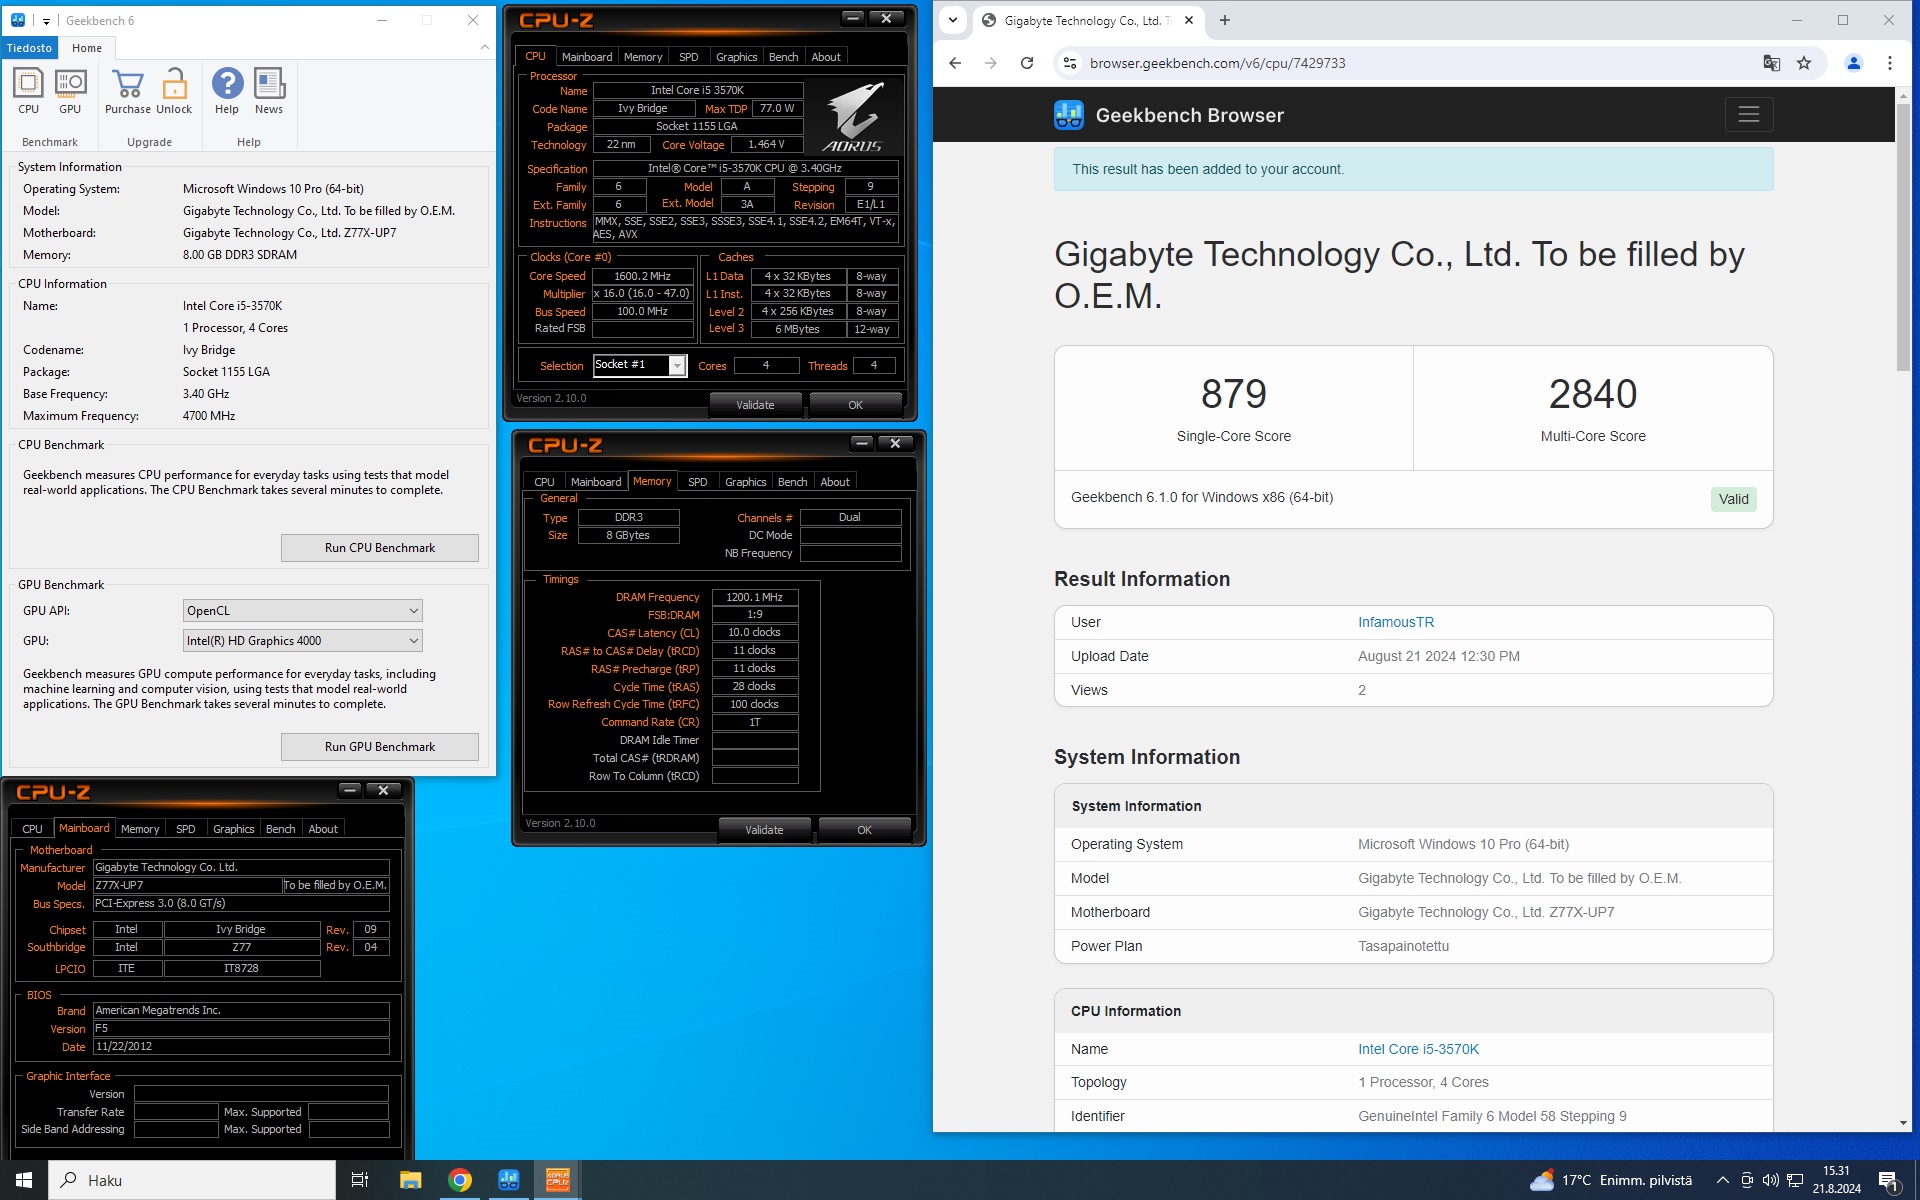Open Socket #1 selection dropdown in CPU-Z
The width and height of the screenshot is (1920, 1200).
coord(640,366)
